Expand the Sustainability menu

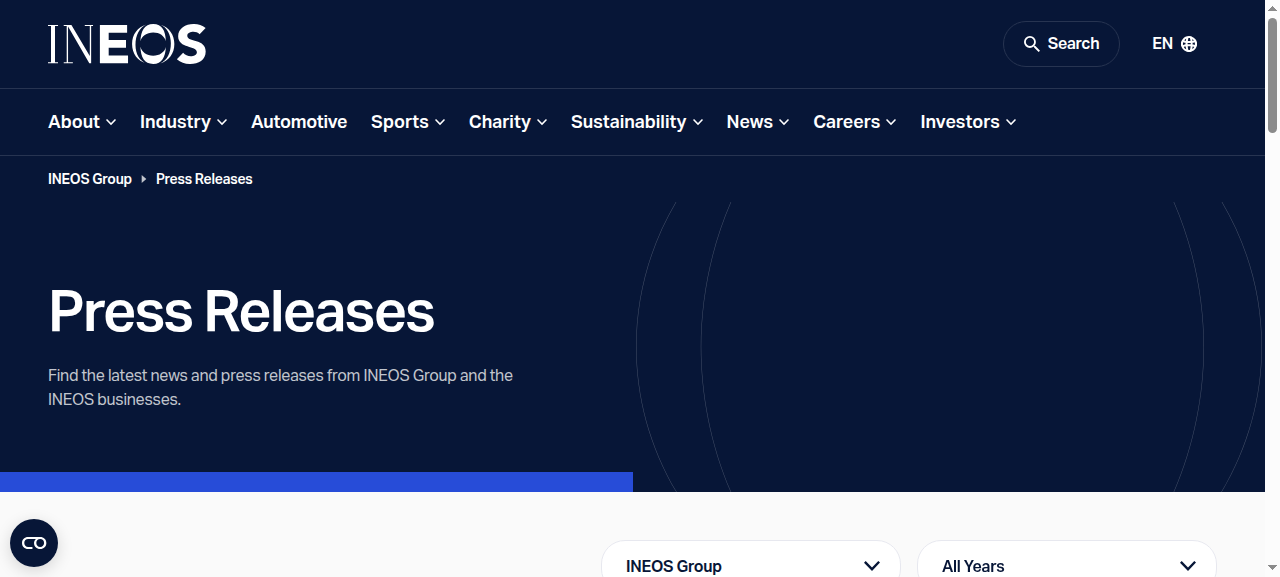click(637, 122)
